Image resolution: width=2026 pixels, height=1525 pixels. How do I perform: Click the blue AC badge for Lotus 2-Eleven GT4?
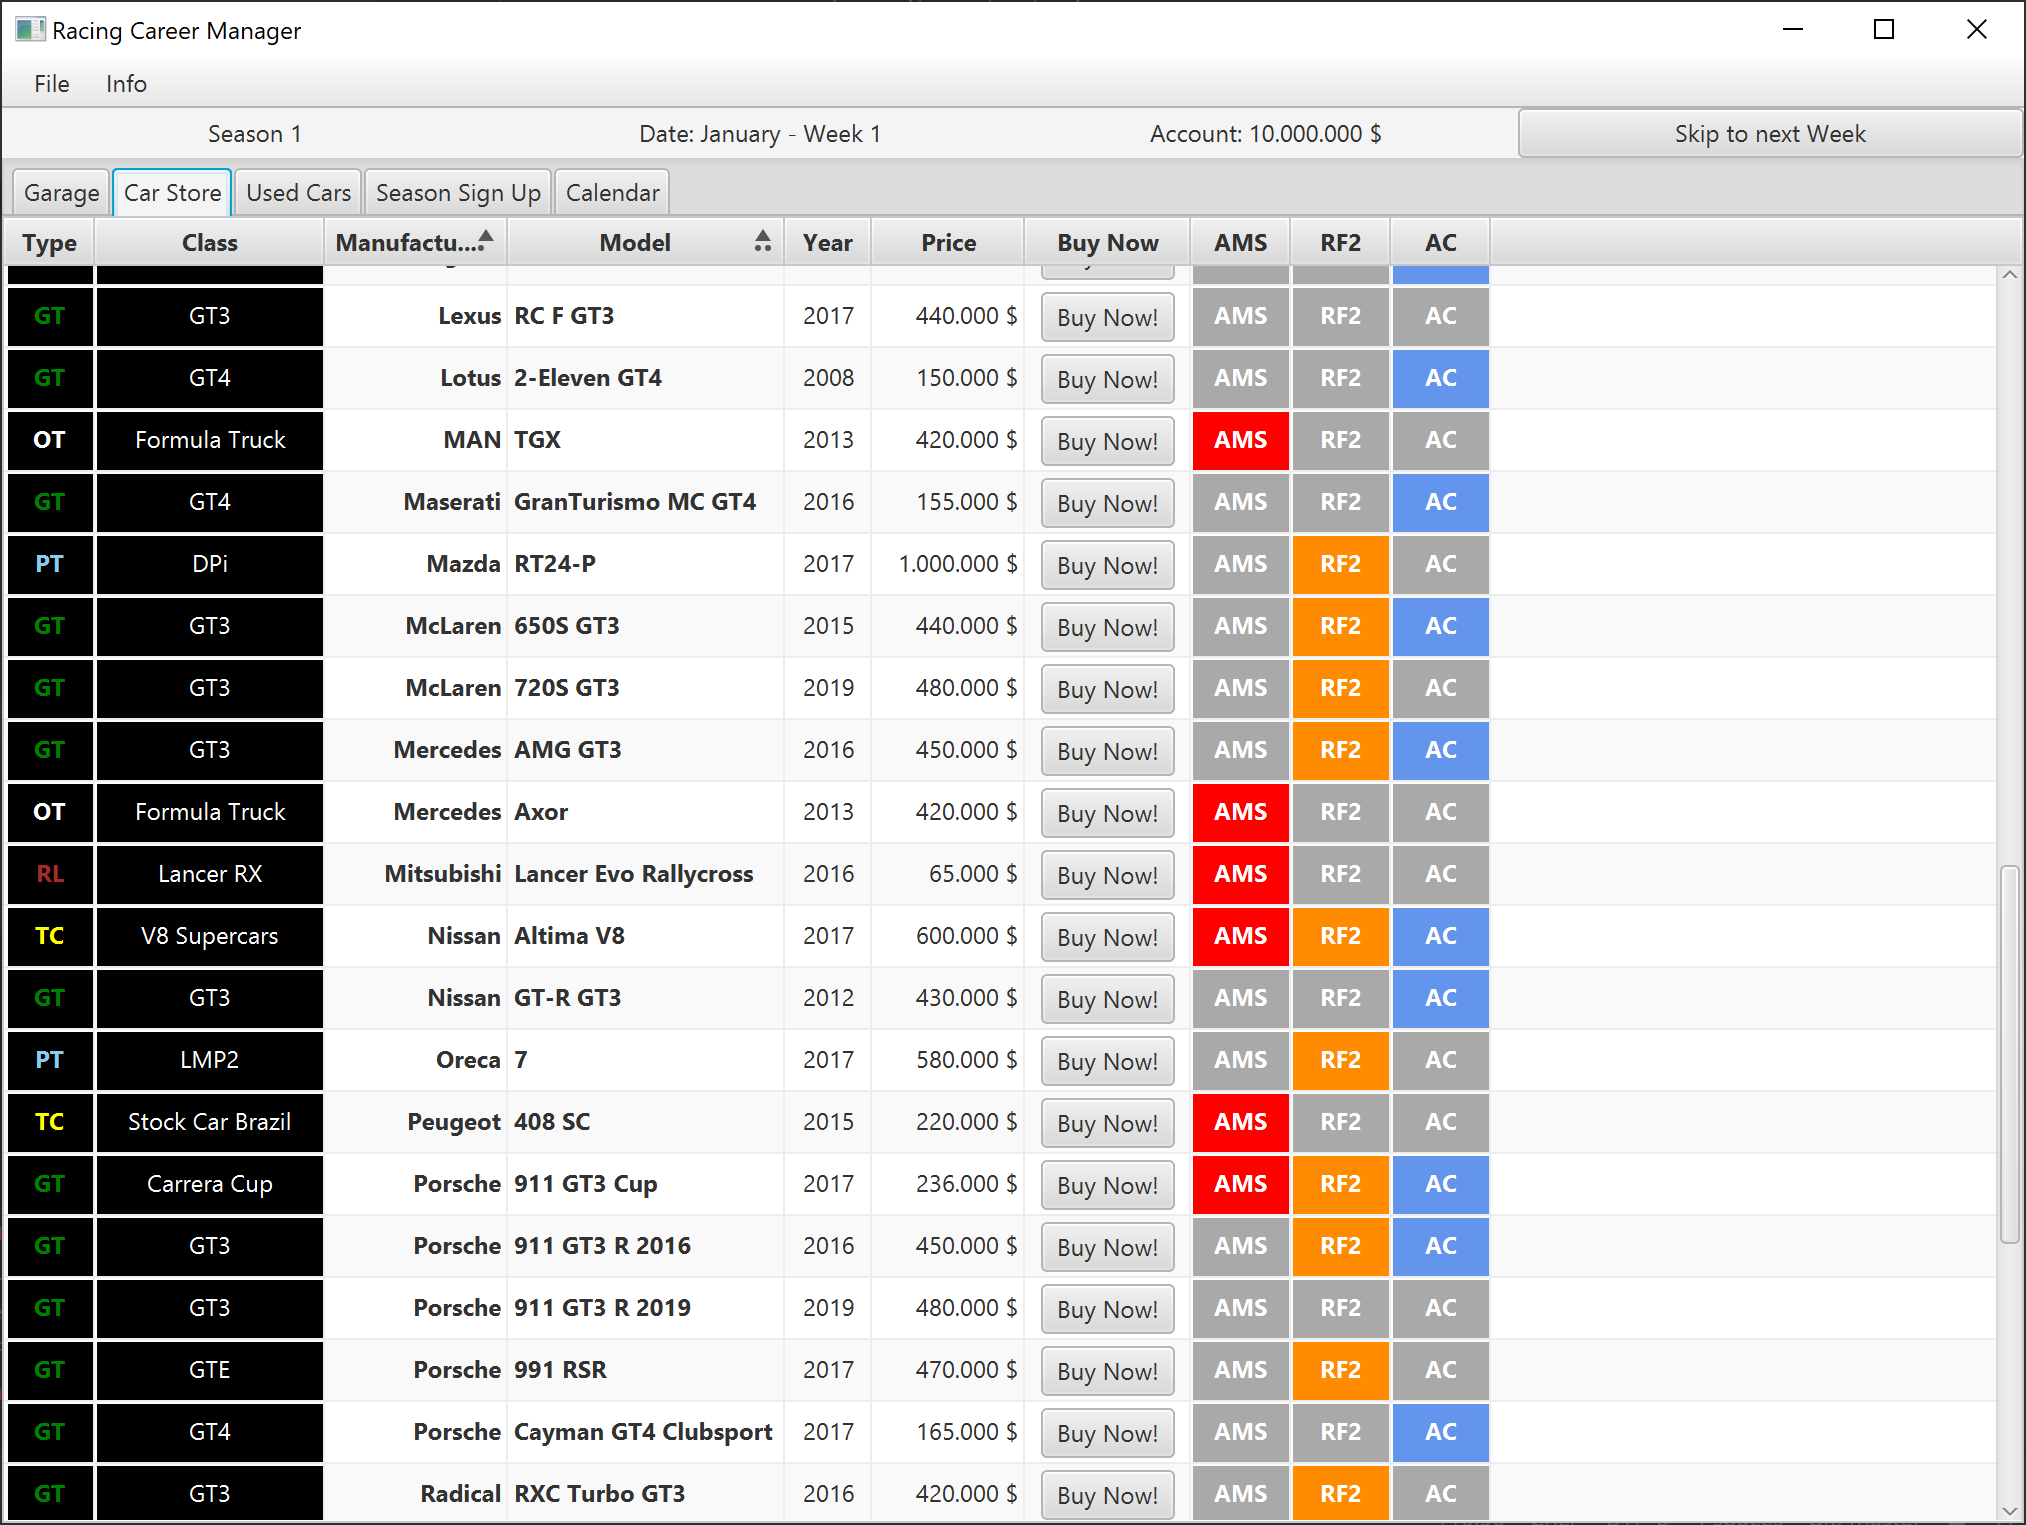tap(1440, 378)
